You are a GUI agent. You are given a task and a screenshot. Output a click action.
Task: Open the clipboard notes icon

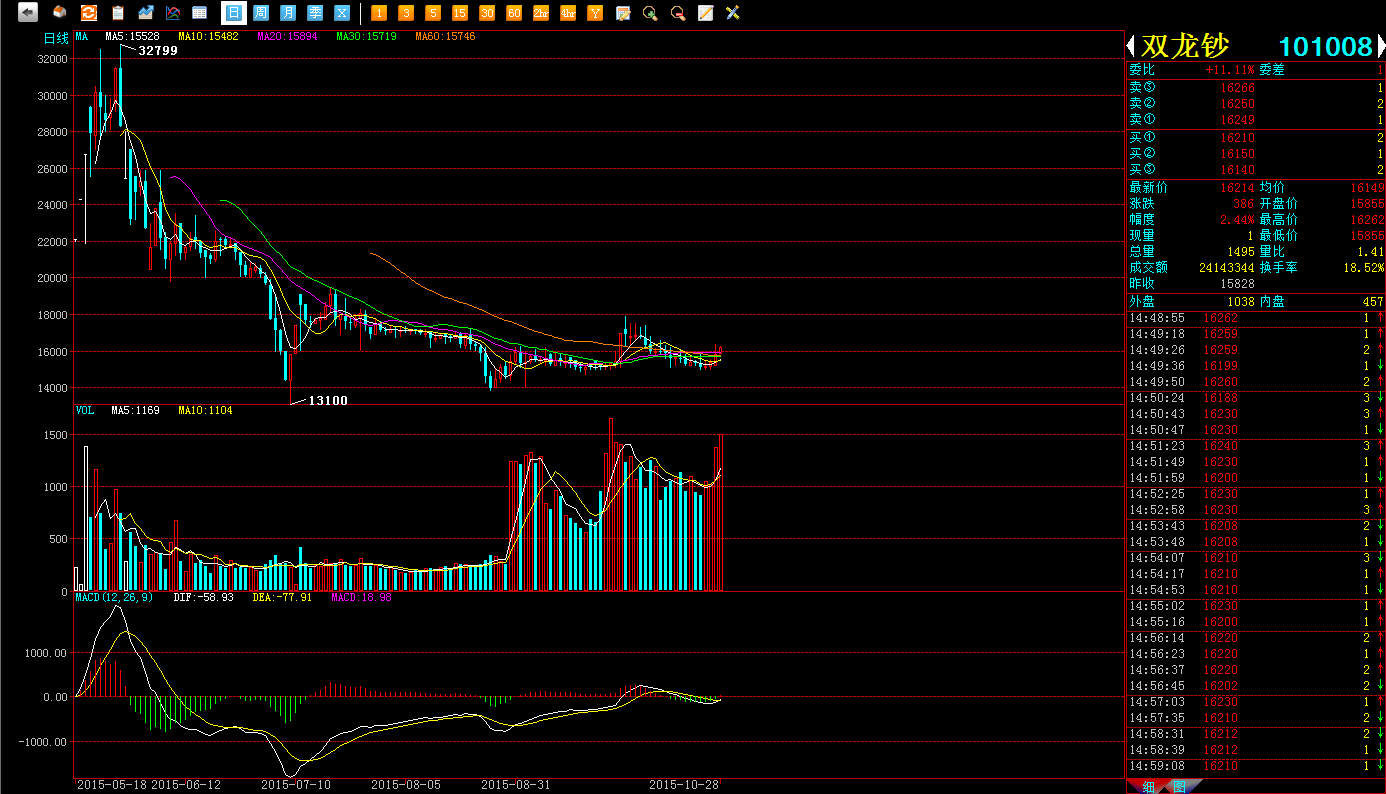pyautogui.click(x=118, y=13)
